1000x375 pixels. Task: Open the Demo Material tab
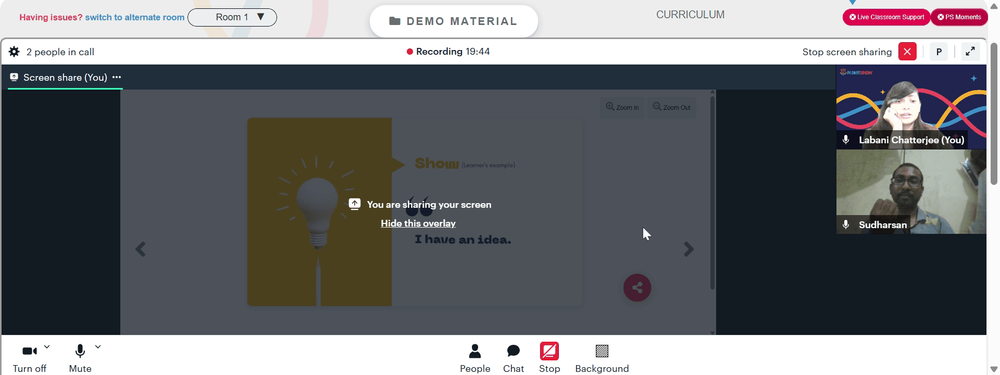(453, 21)
